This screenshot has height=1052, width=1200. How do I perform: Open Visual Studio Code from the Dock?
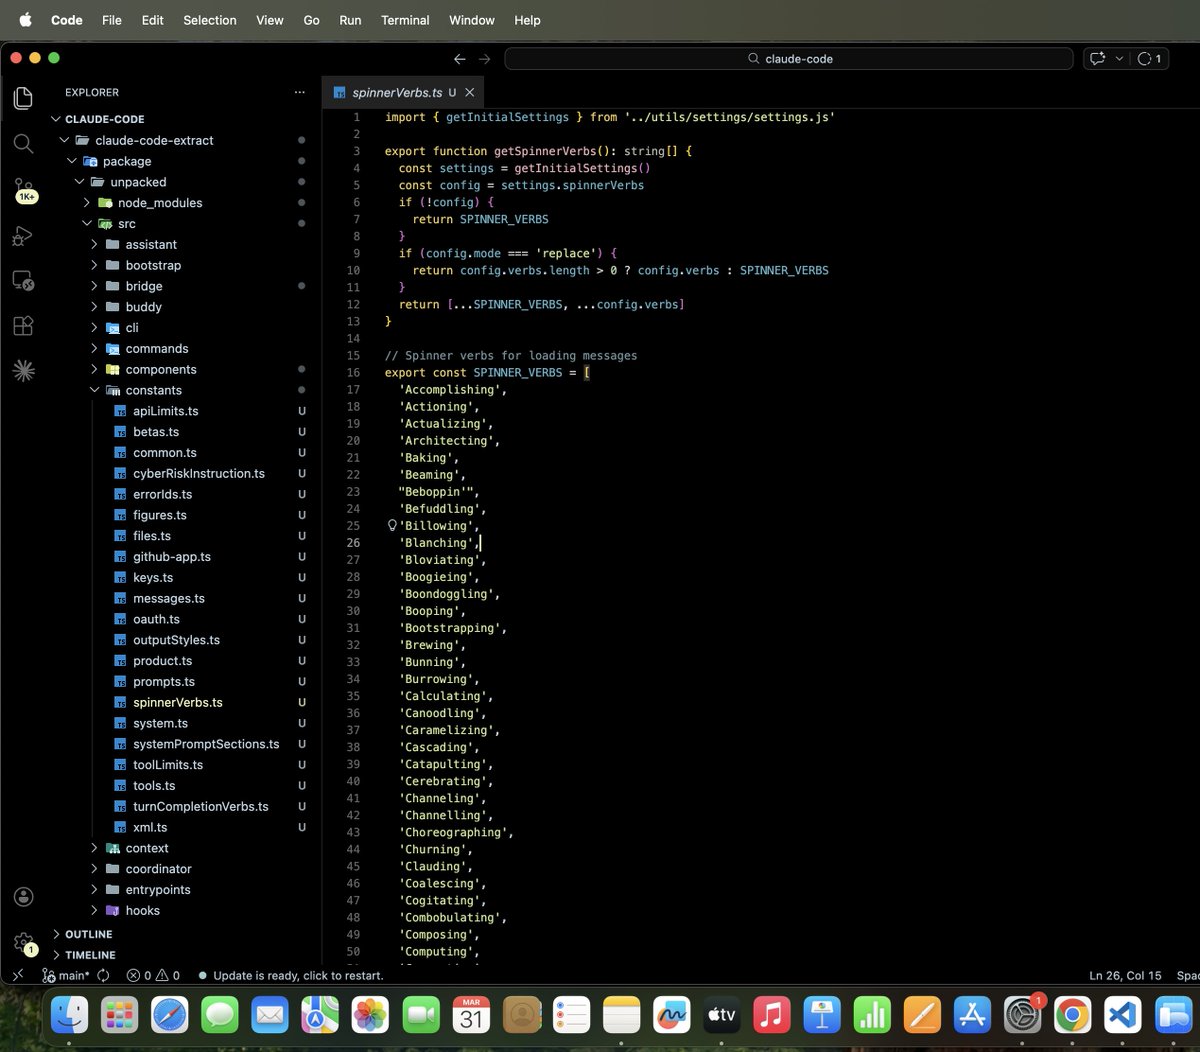(1122, 1016)
